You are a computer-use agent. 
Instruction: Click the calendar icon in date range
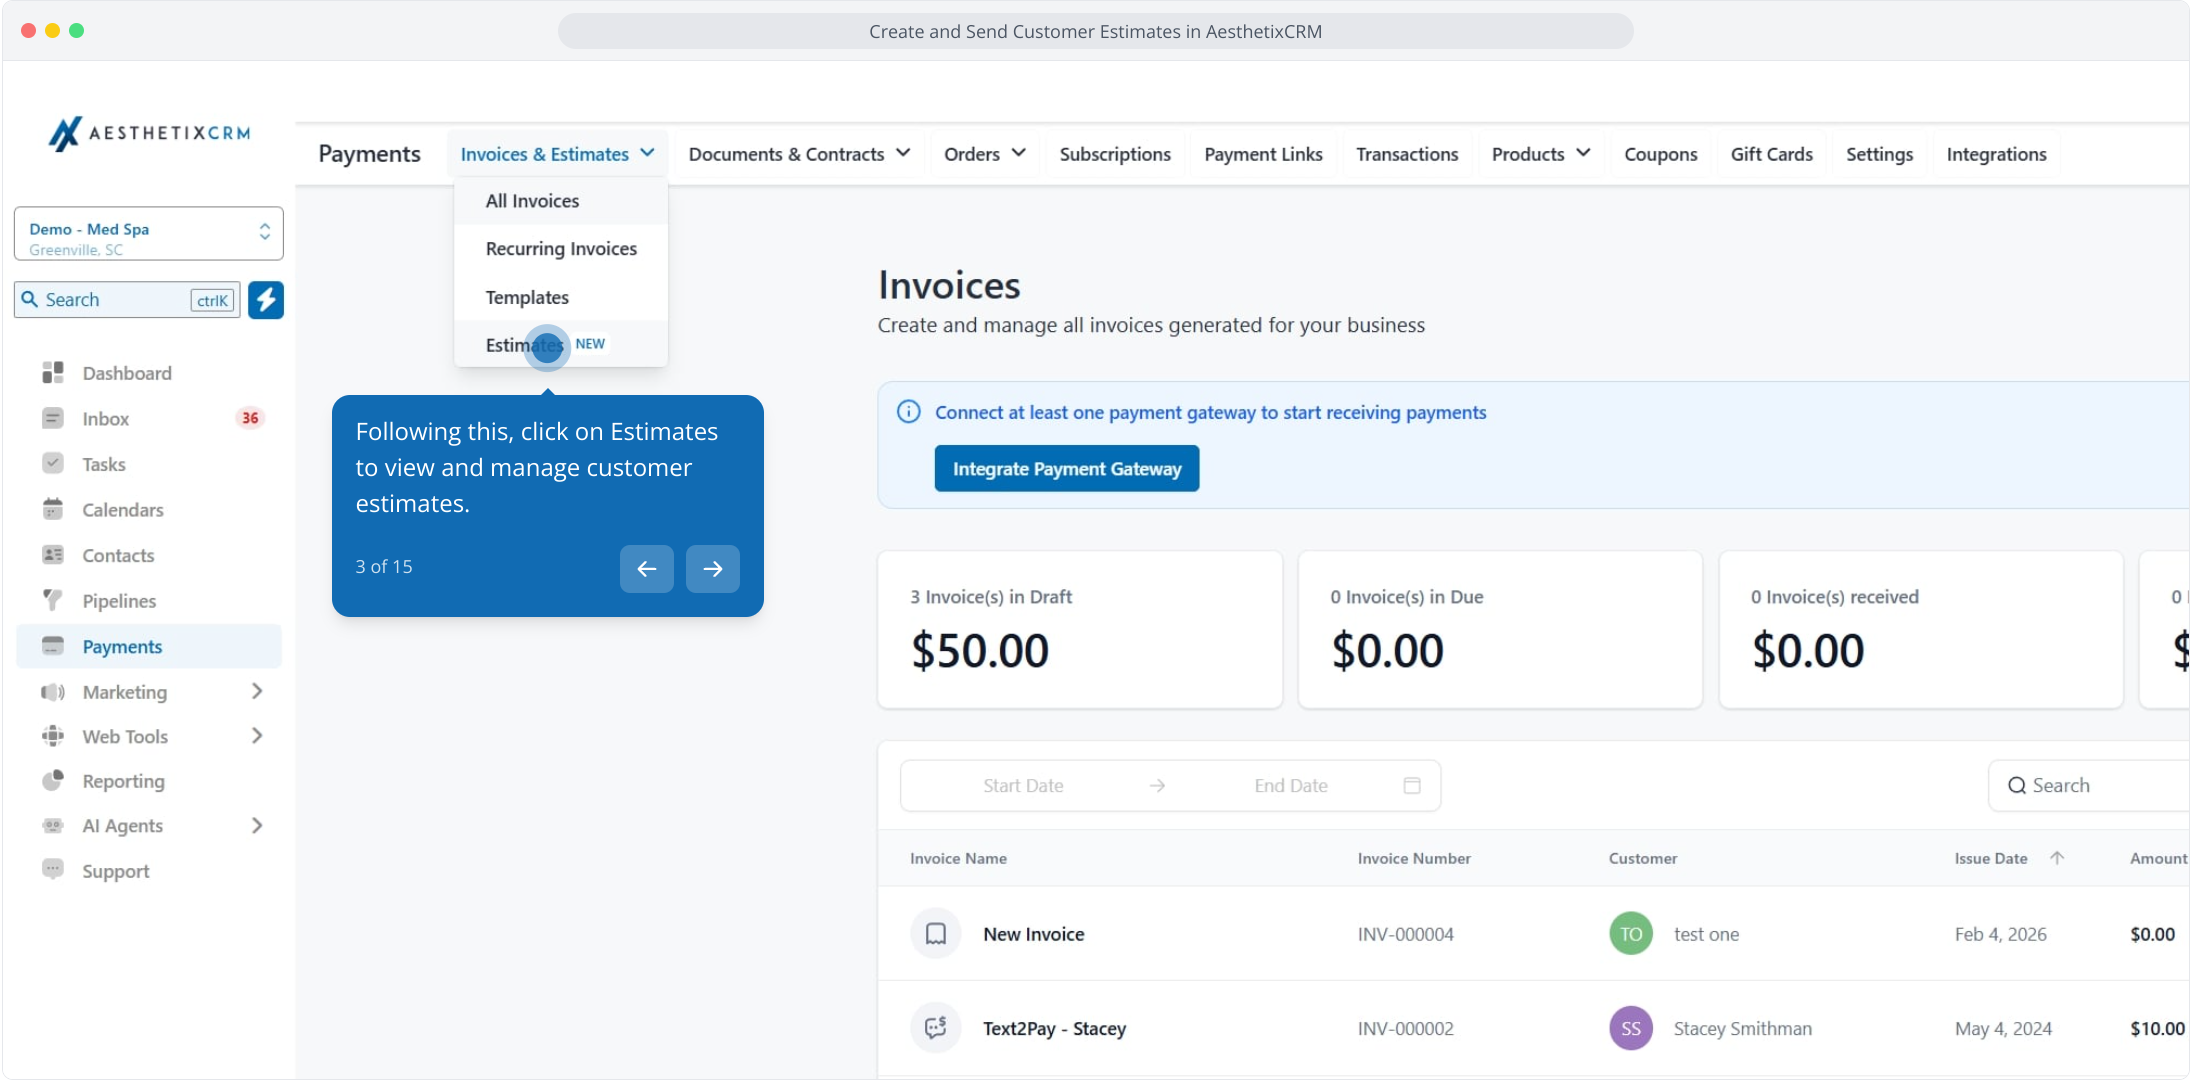[1412, 786]
